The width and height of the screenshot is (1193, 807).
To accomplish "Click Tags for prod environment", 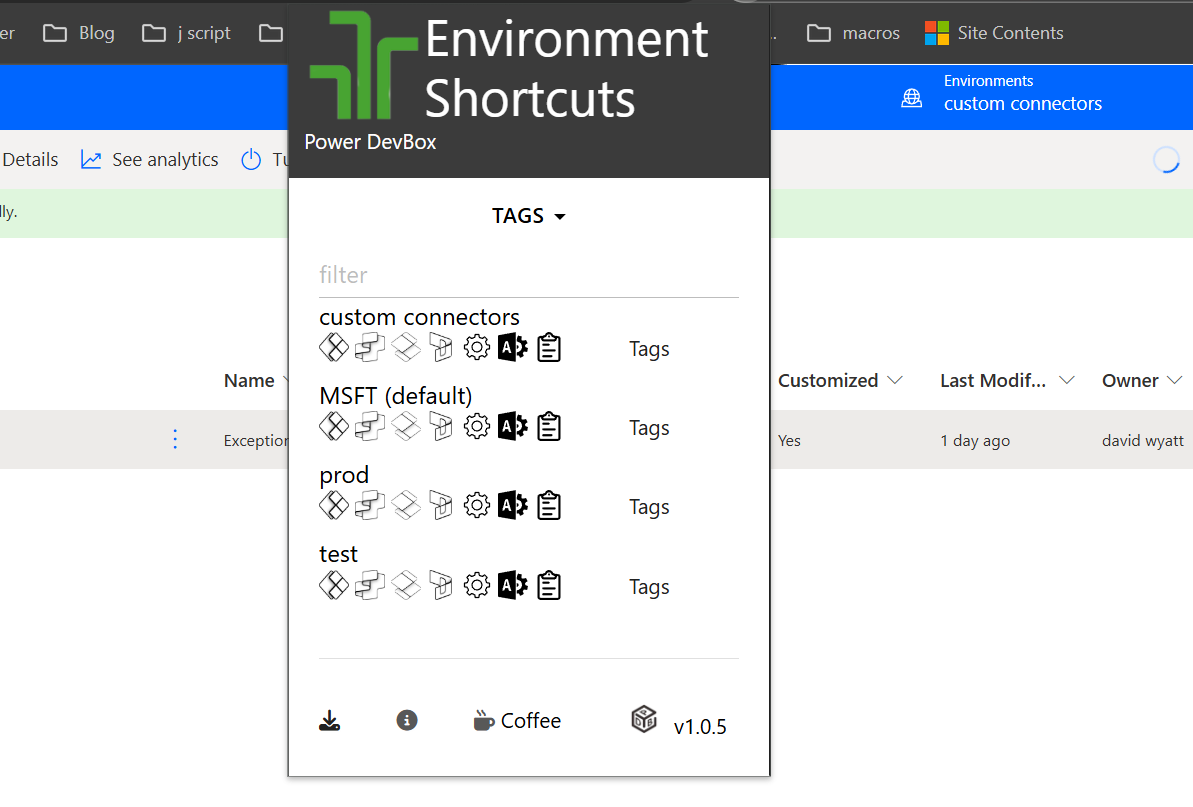I will [649, 507].
